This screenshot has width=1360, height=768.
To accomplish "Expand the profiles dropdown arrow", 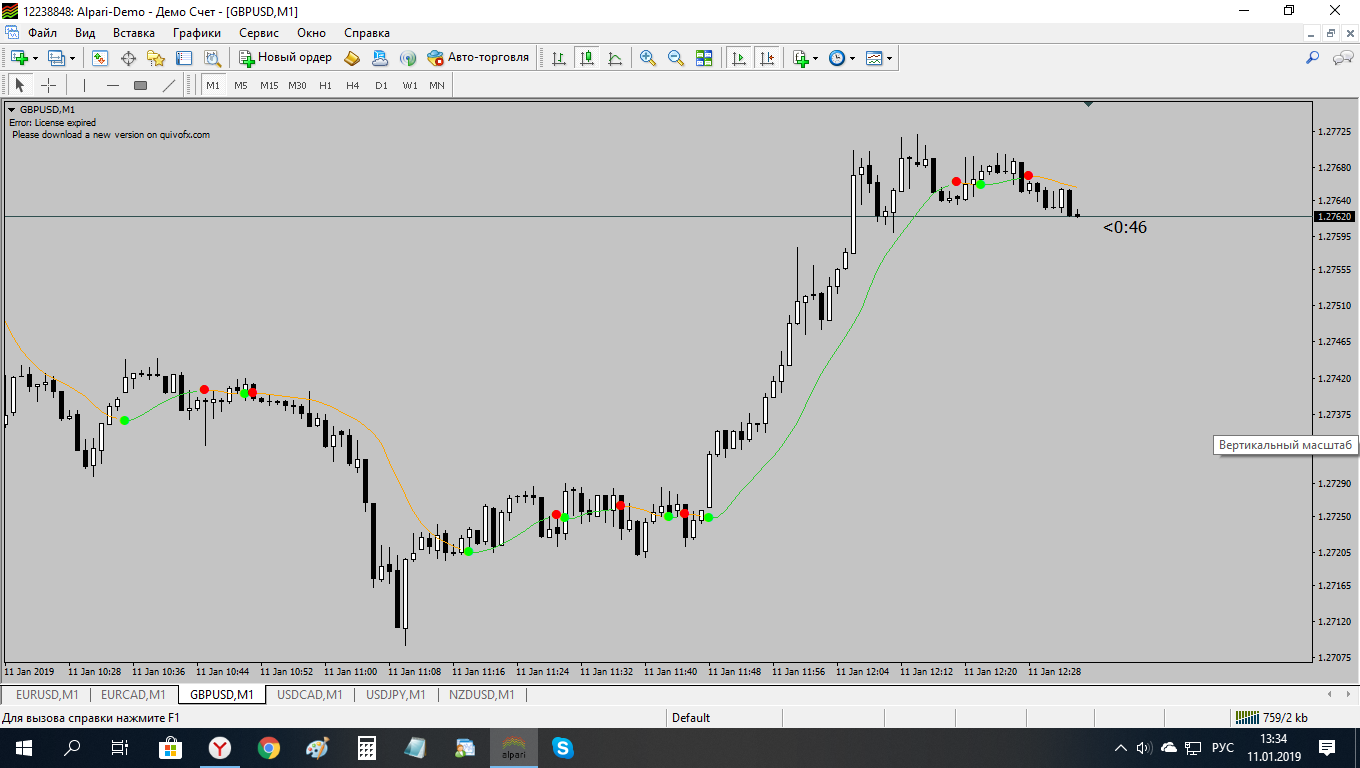I will (72, 58).
